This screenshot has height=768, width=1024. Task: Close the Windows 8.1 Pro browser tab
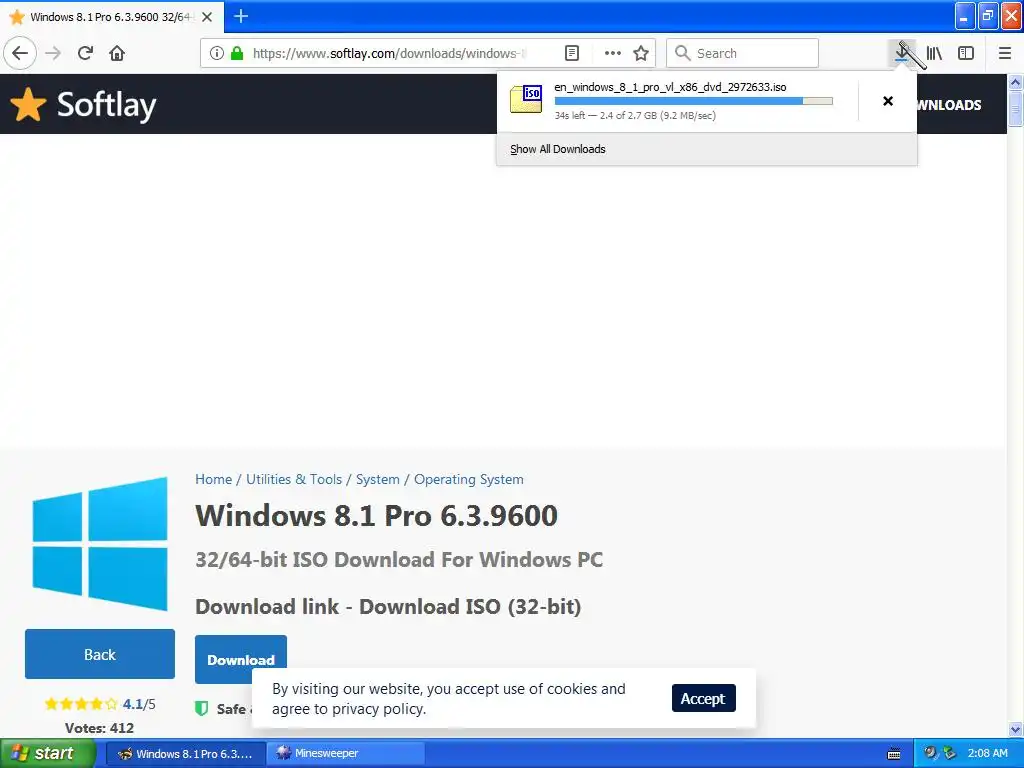point(206,17)
